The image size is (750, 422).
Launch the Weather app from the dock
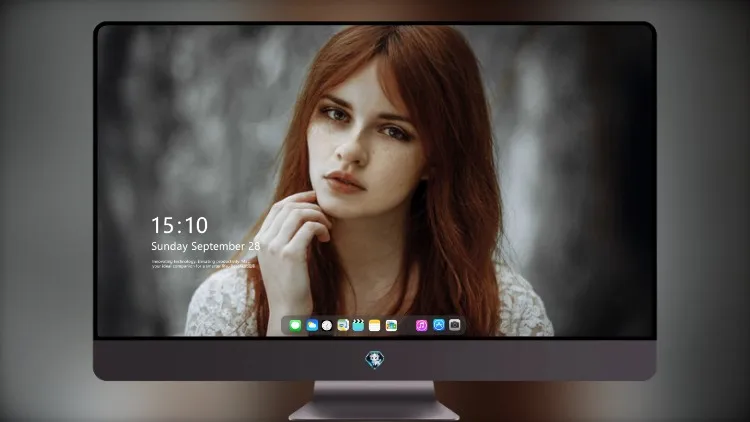[x=312, y=325]
